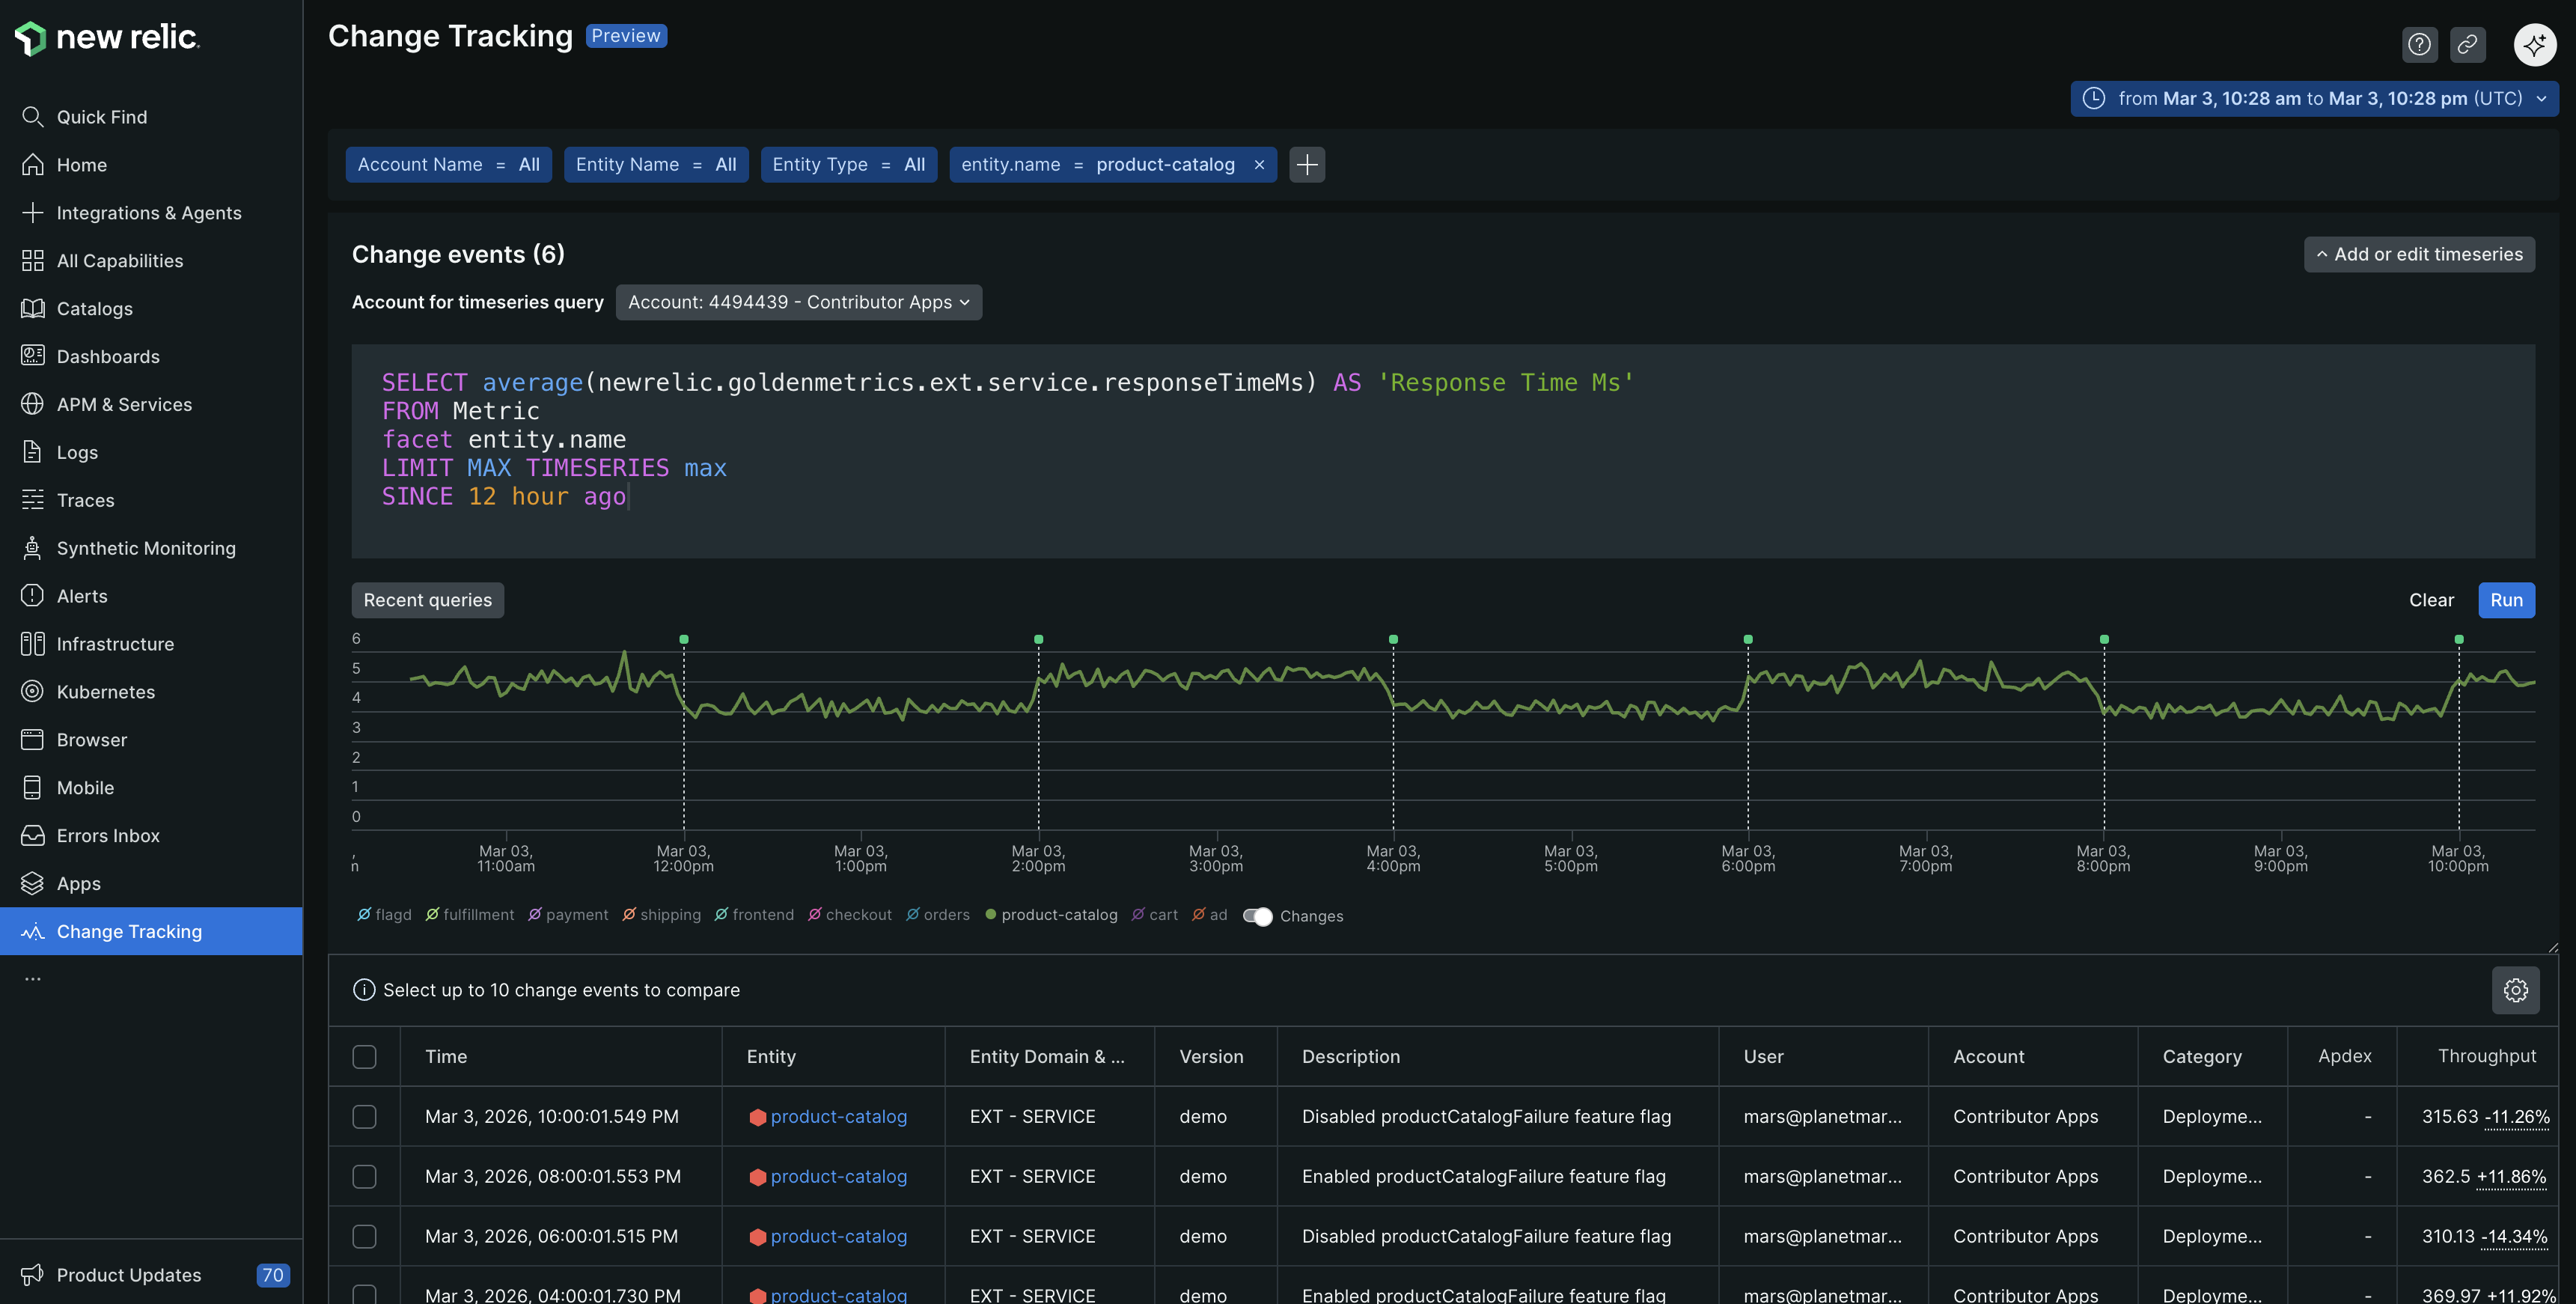Open the New Relic AI assistant

2535,44
